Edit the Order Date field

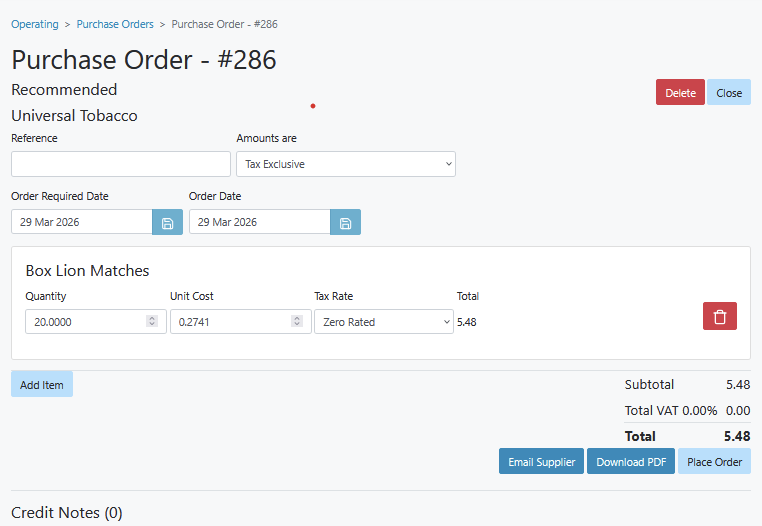[x=260, y=222]
